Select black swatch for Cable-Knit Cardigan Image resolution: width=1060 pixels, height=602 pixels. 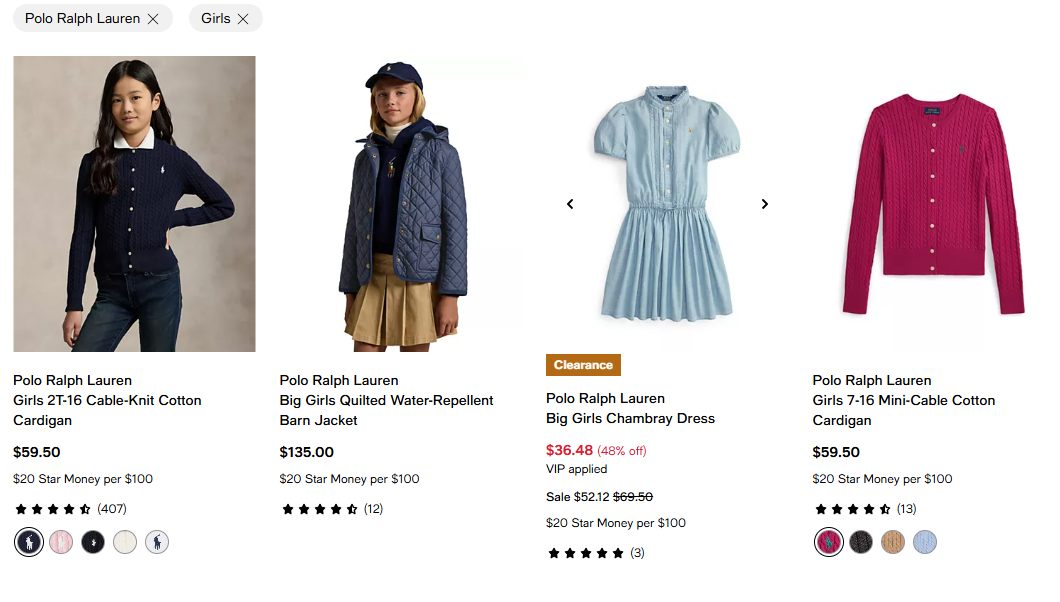(93, 542)
